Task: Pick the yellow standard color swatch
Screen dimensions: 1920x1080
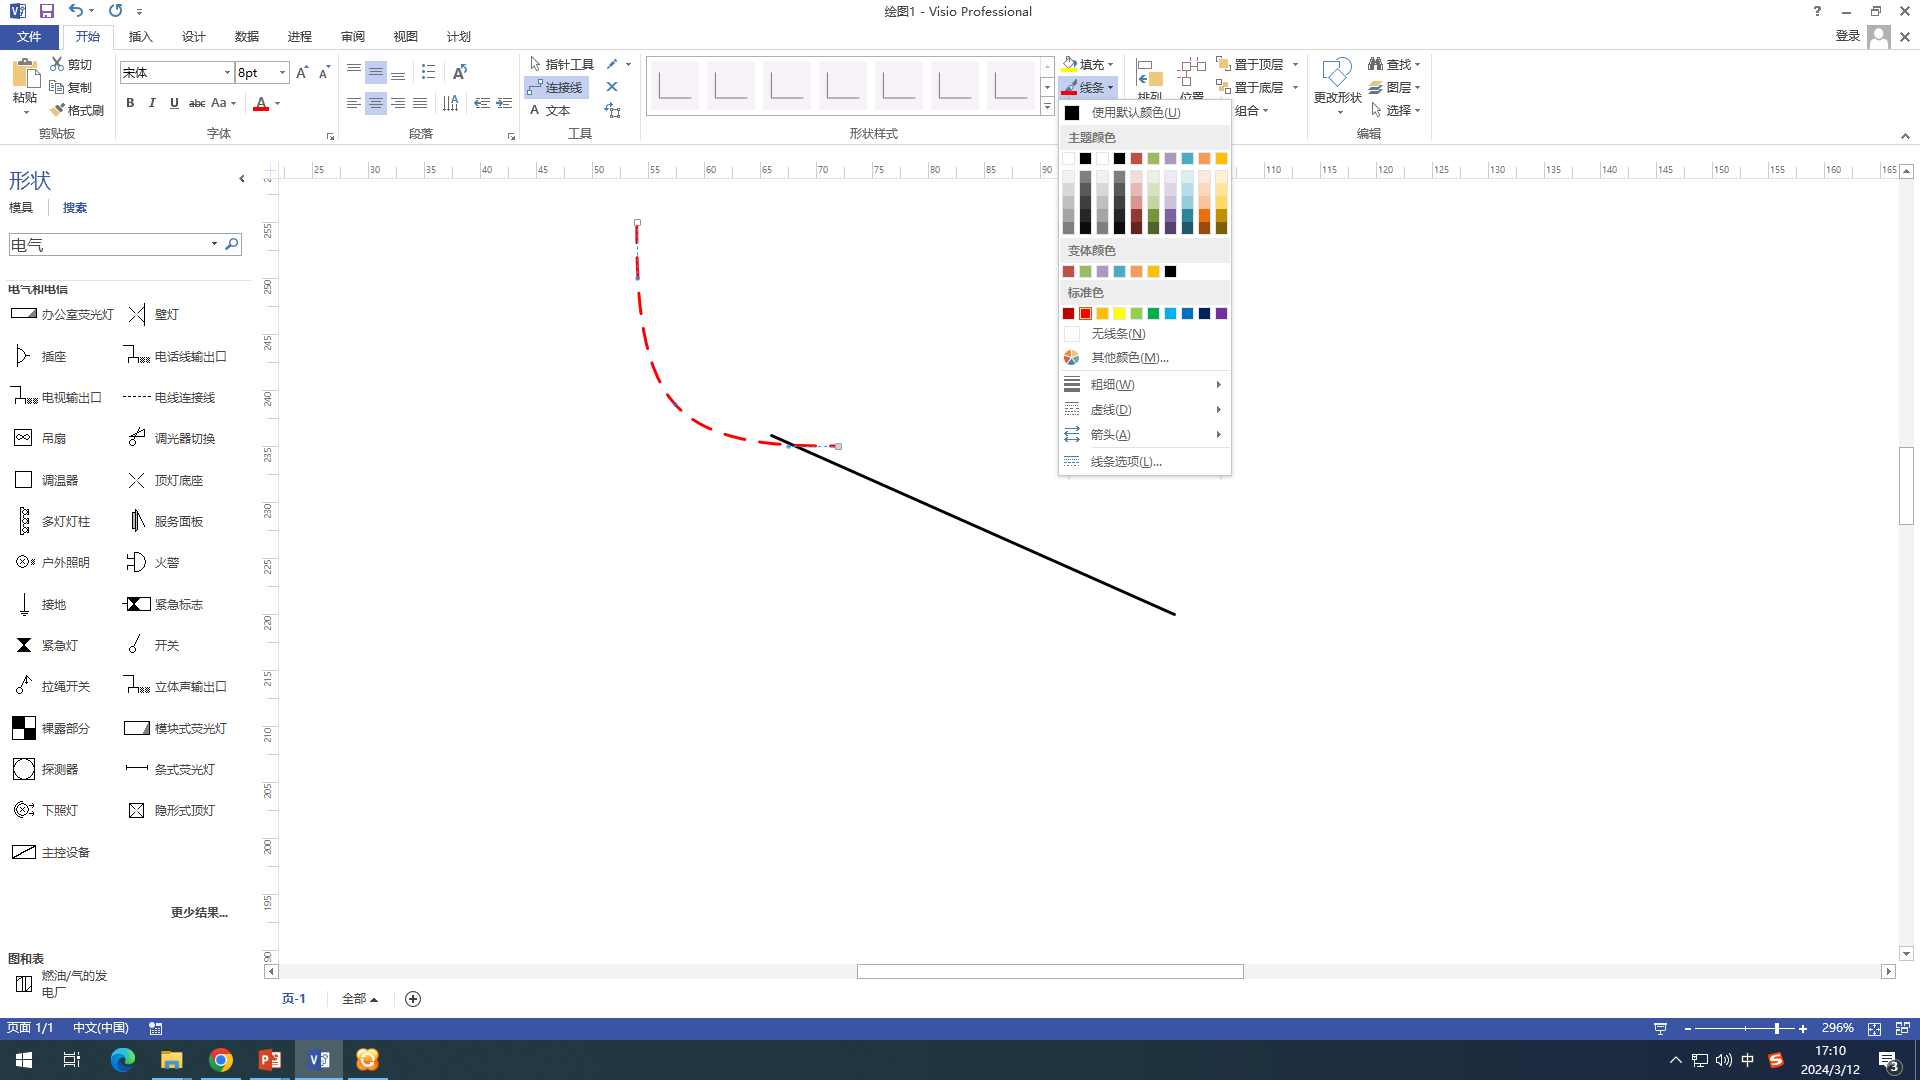Action: (x=1119, y=314)
